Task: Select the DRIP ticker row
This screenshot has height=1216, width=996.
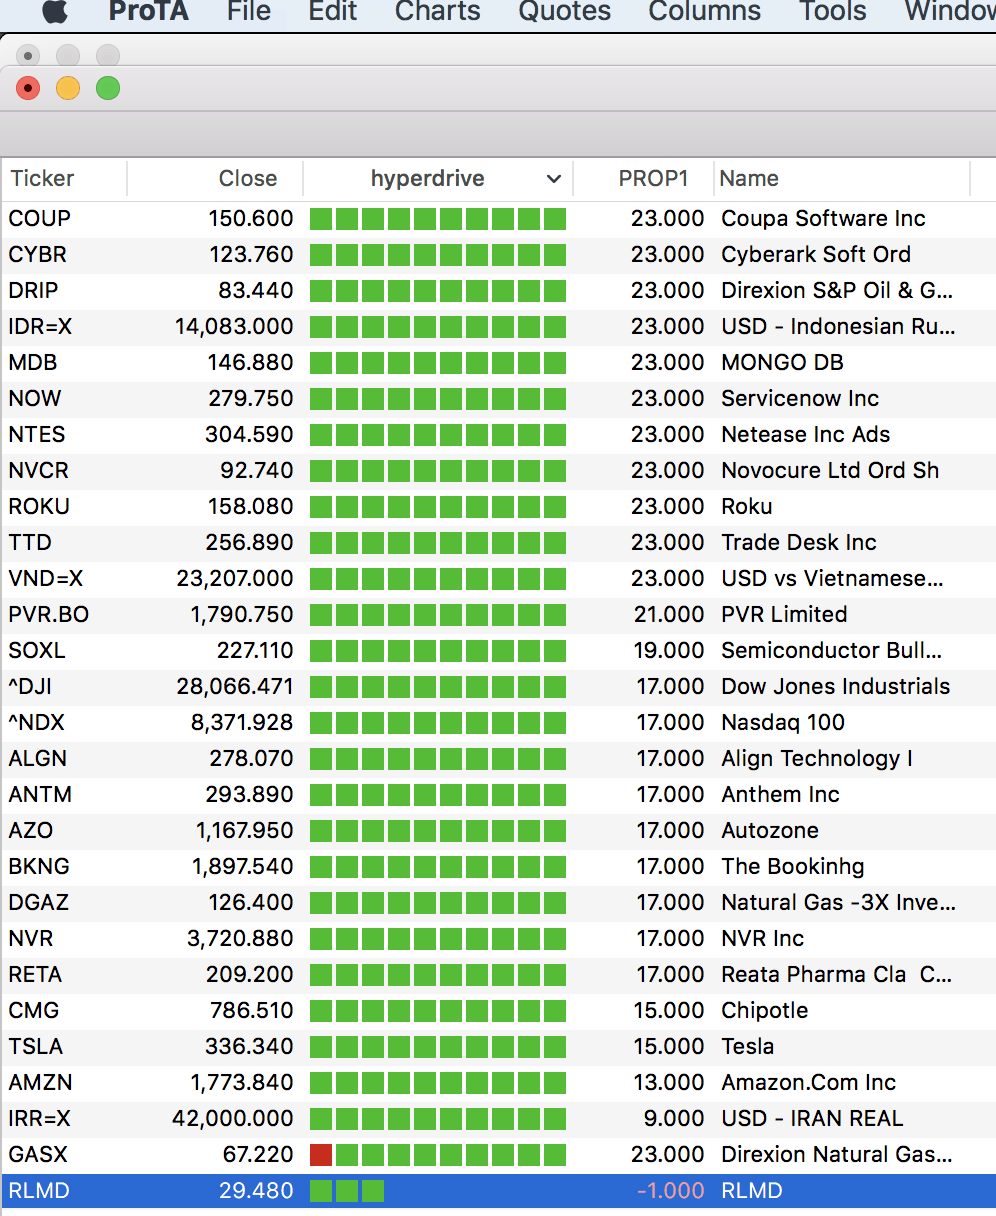Action: pos(498,291)
